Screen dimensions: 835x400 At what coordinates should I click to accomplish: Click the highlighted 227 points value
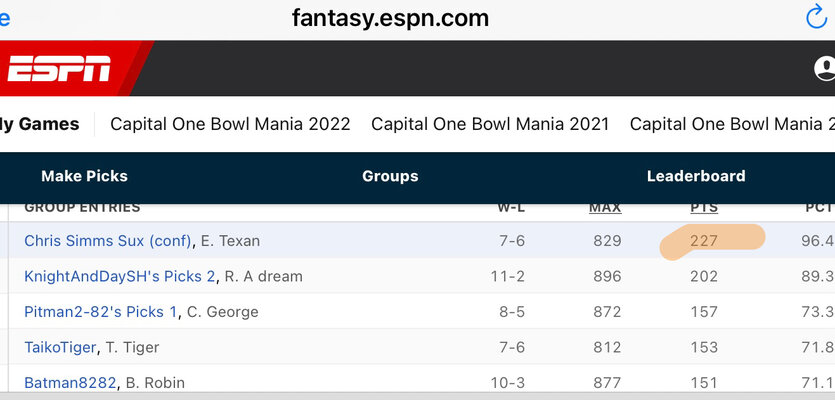click(x=704, y=241)
